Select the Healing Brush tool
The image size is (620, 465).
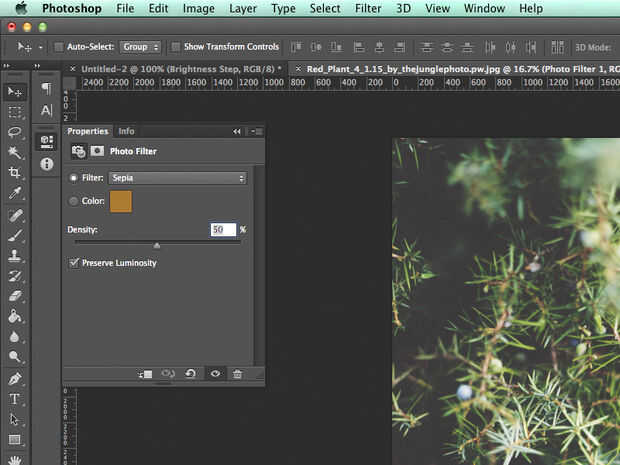click(15, 215)
